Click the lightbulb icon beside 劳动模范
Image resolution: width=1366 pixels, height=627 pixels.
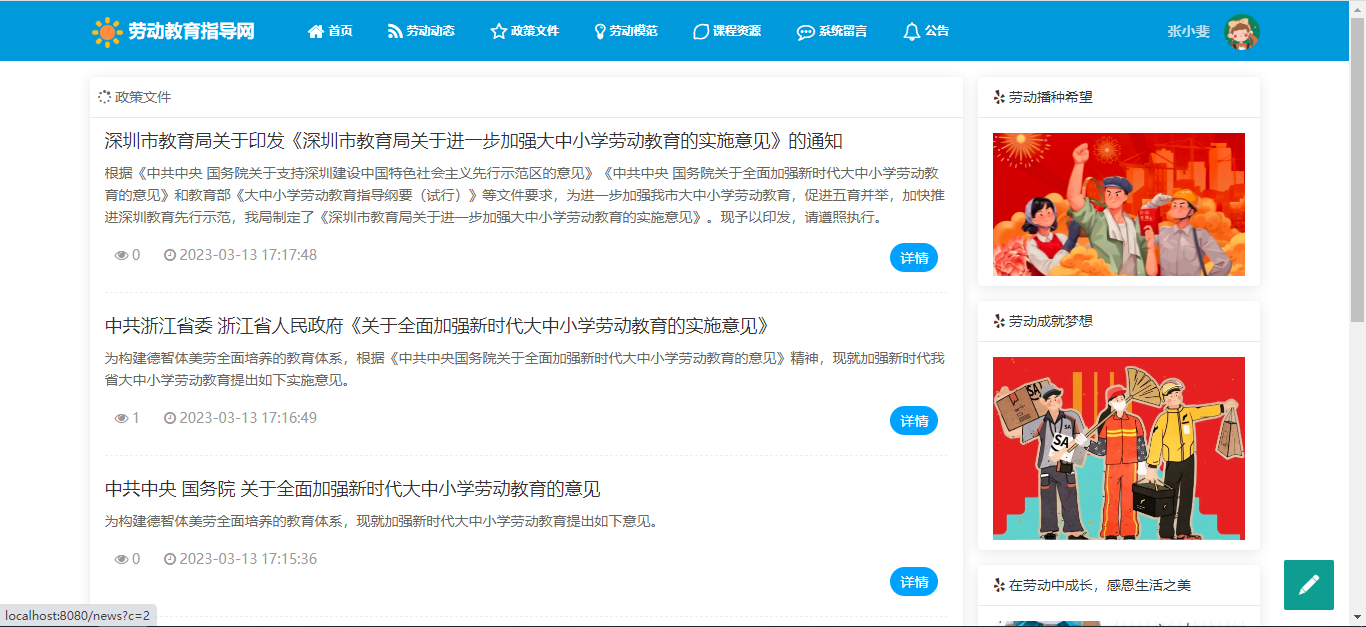(600, 32)
